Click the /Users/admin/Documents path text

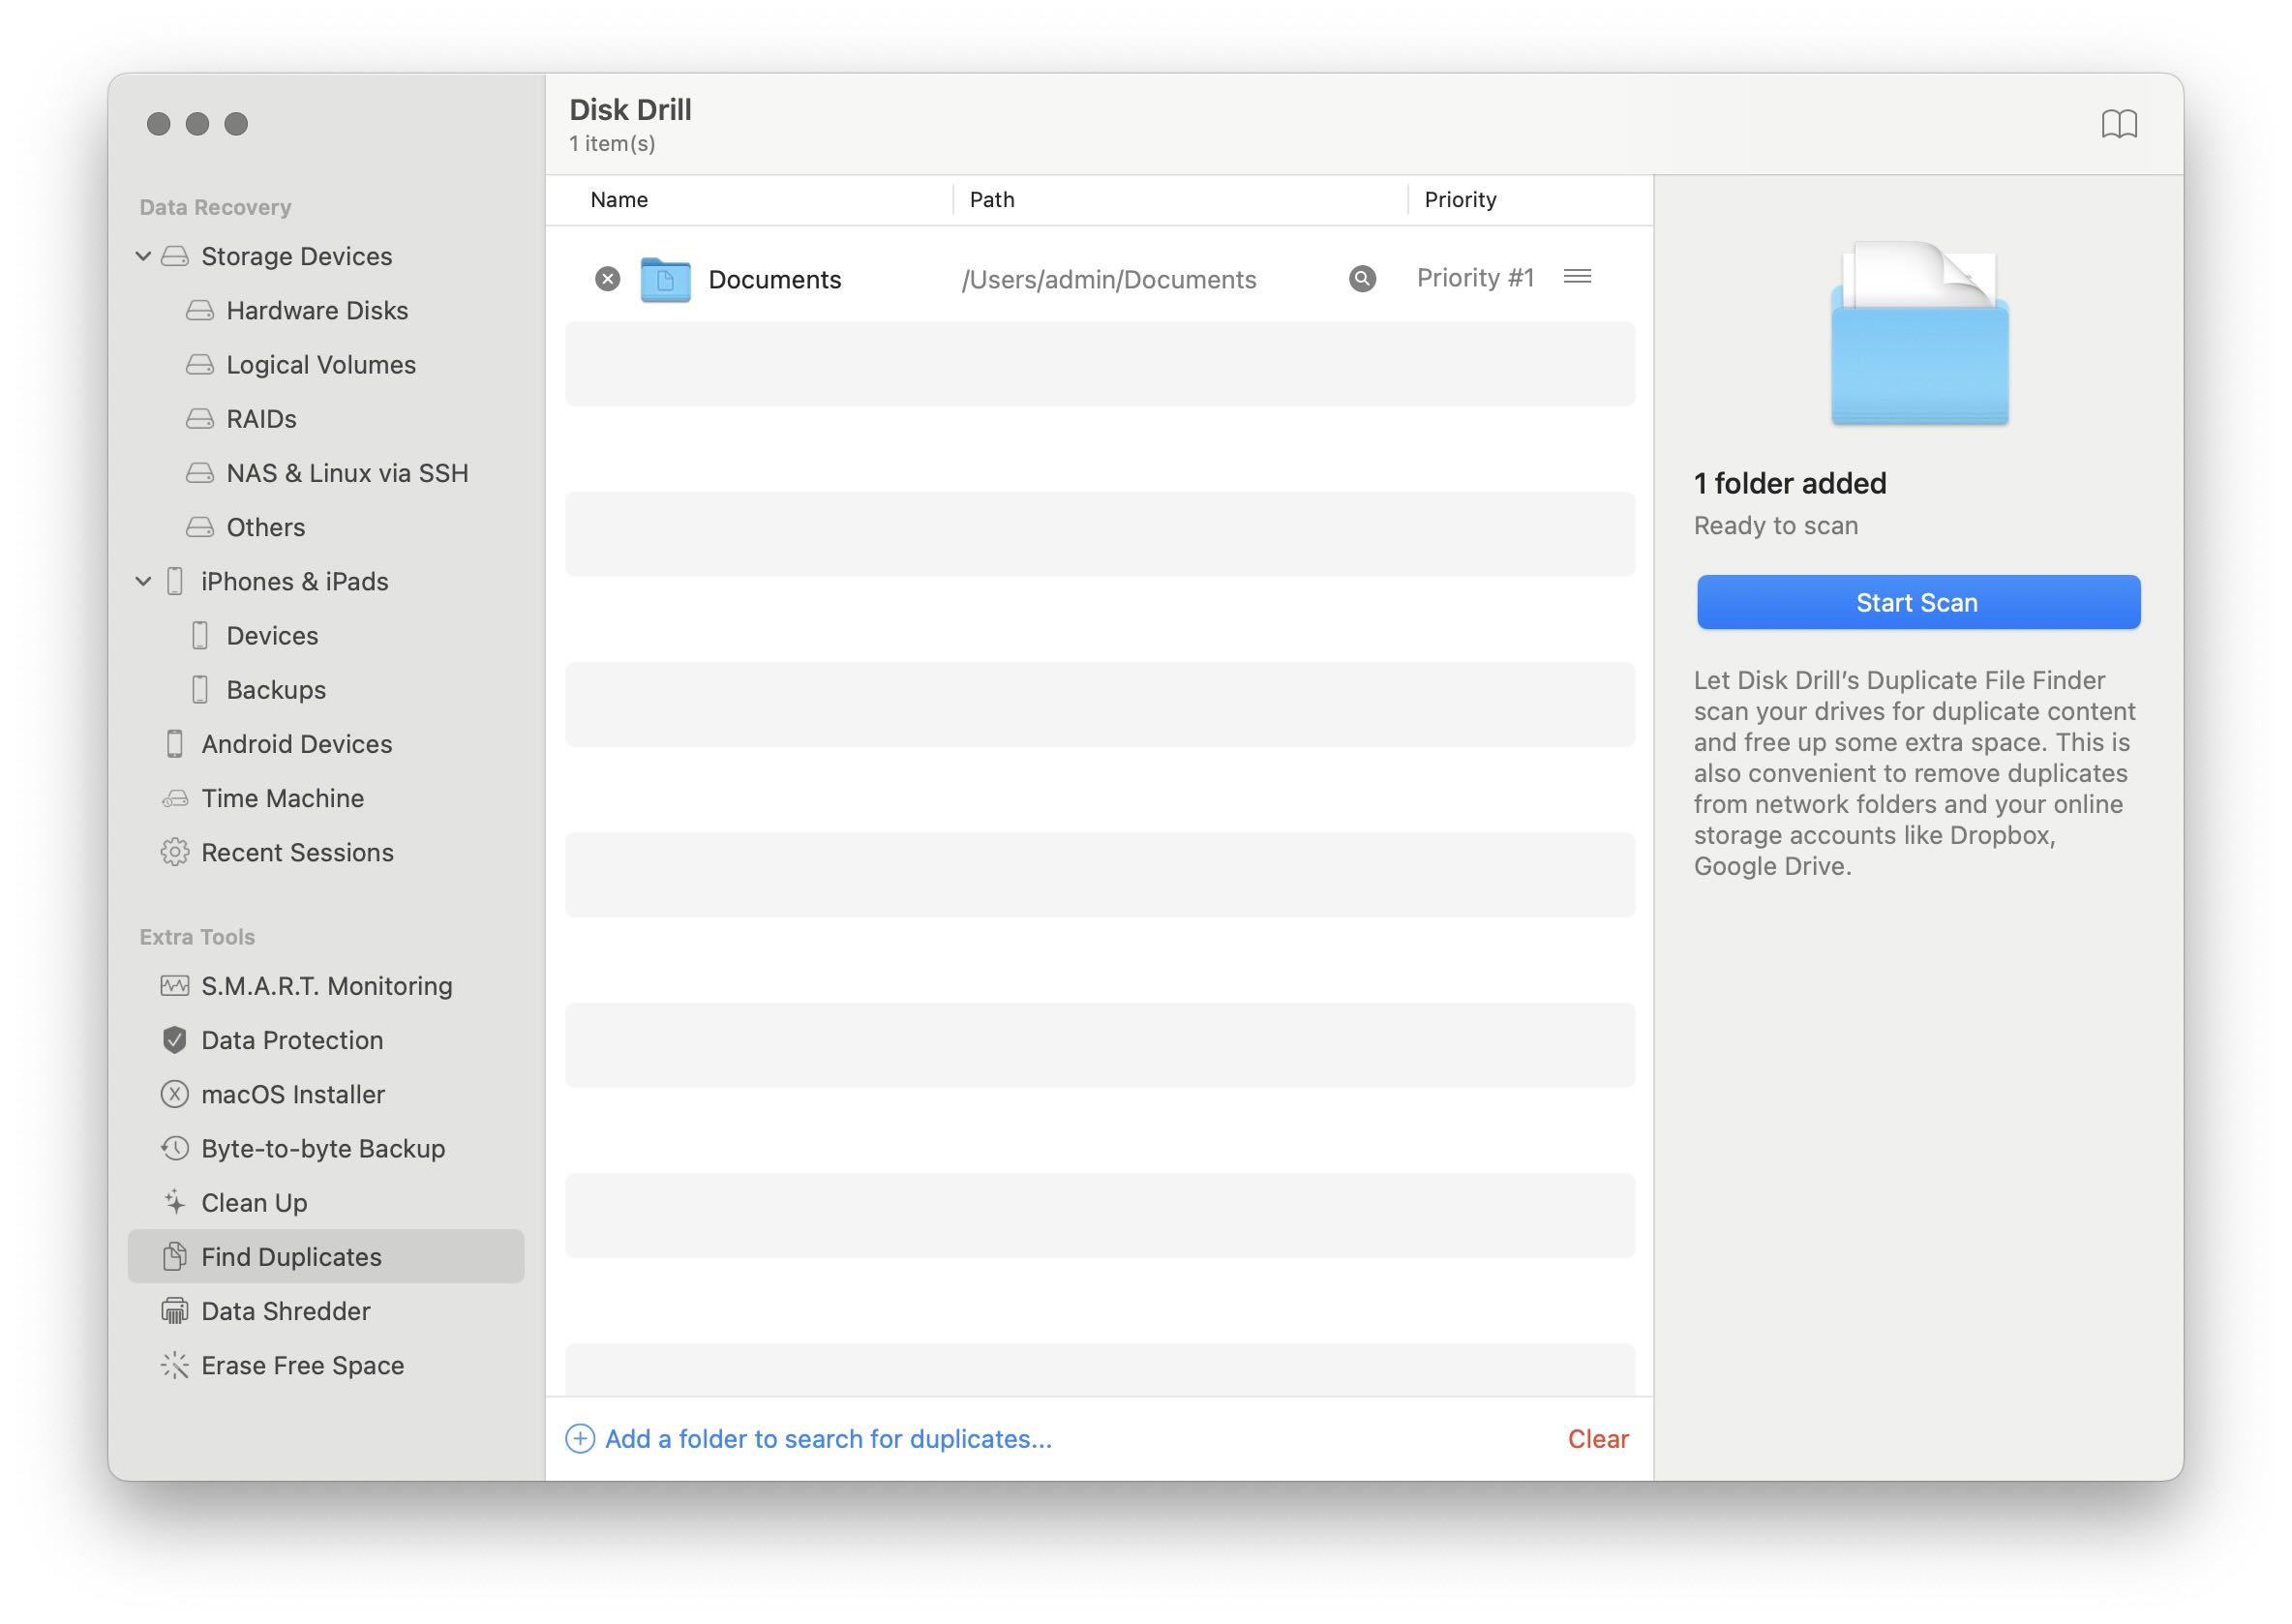coord(1108,279)
